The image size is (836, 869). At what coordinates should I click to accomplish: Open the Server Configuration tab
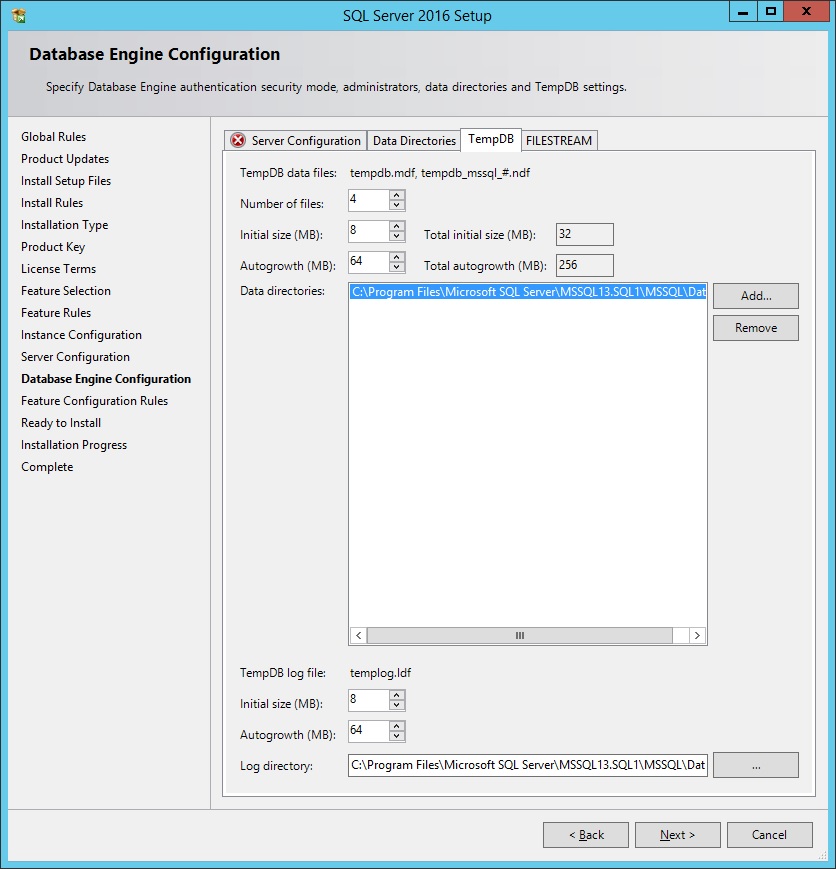(x=295, y=140)
